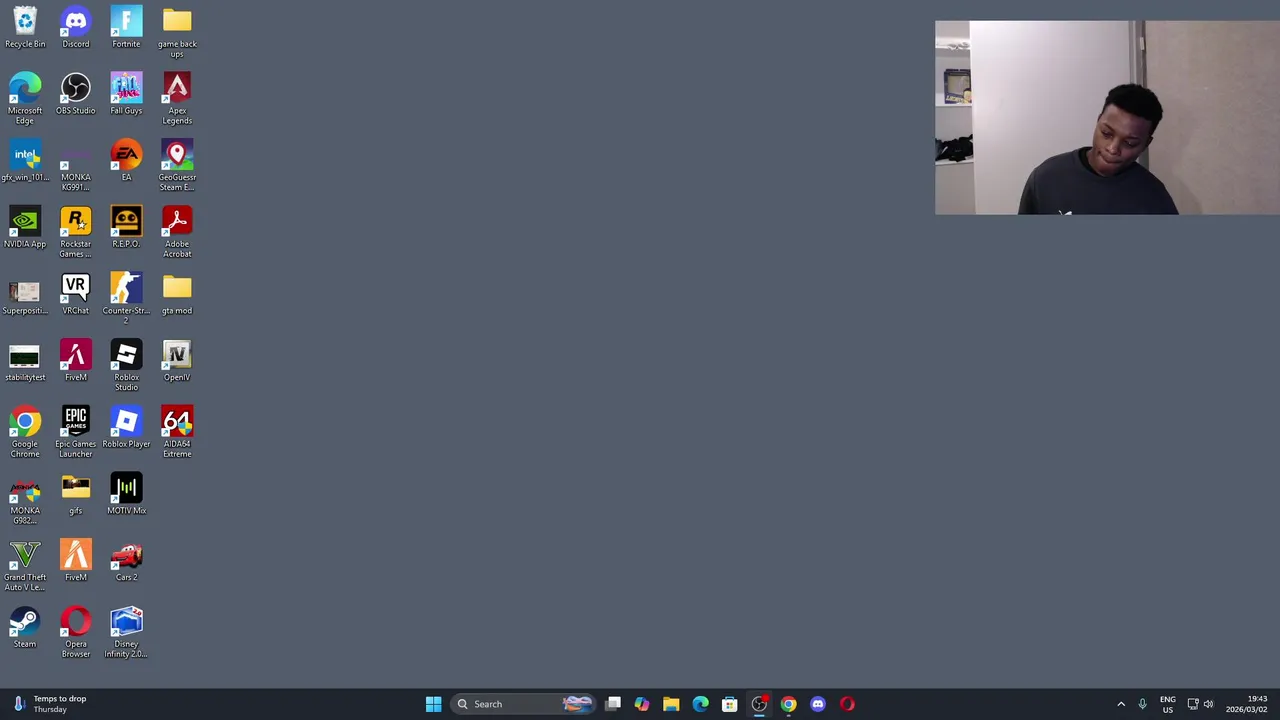Screen dimensions: 1280x720
Task: Select the Google Chrome desktop shortcut
Action: (x=25, y=433)
